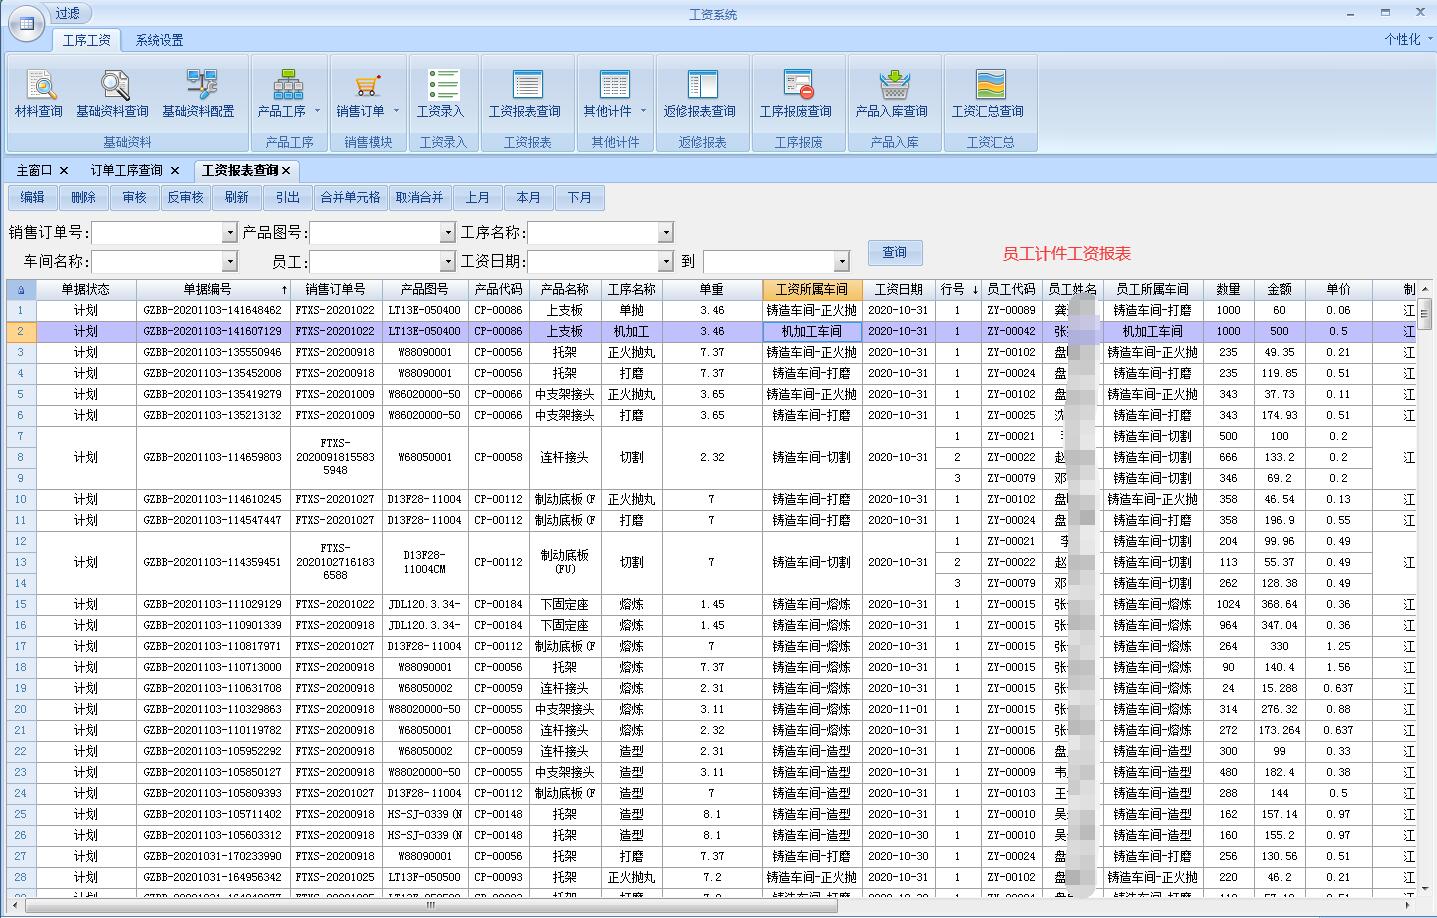Click the 查询 search button

click(895, 253)
